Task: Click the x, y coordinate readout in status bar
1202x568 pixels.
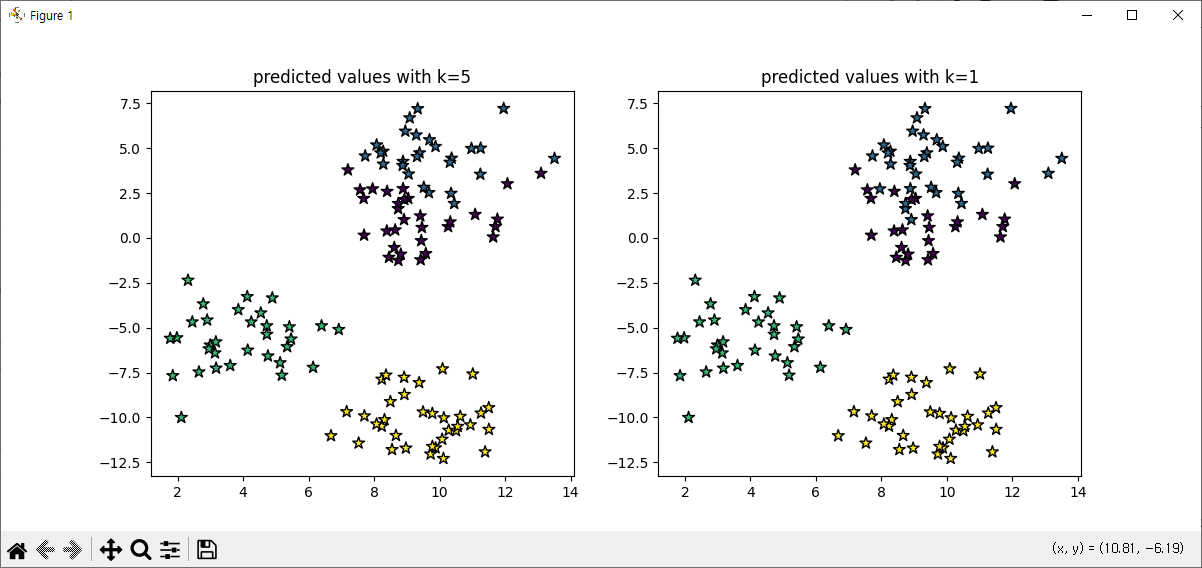Action: [x=1118, y=548]
